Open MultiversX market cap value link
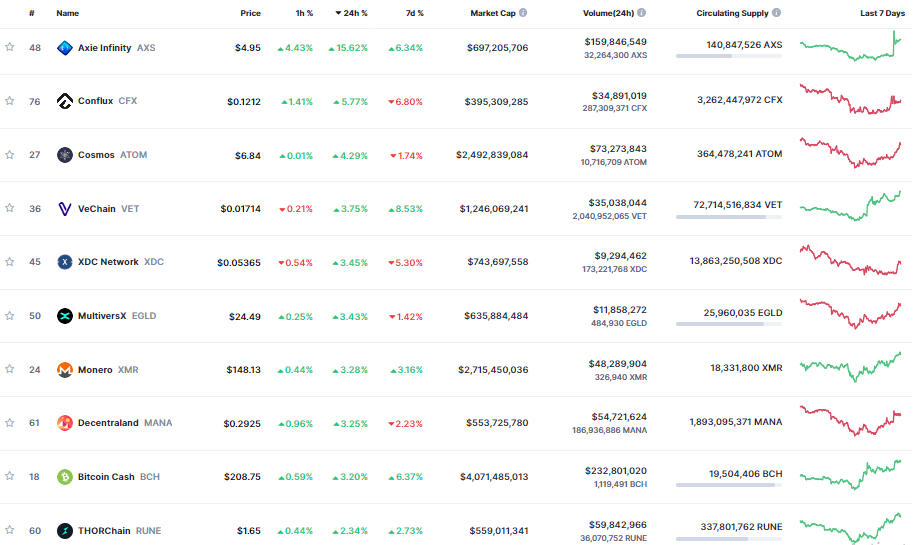The width and height of the screenshot is (919, 545). click(496, 316)
